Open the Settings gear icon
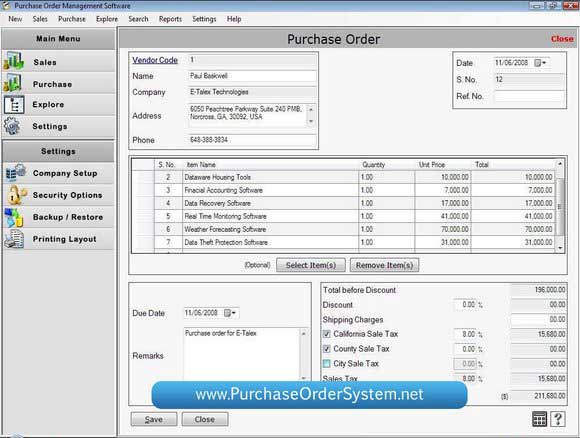This screenshot has height=438, width=580. click(x=12, y=126)
